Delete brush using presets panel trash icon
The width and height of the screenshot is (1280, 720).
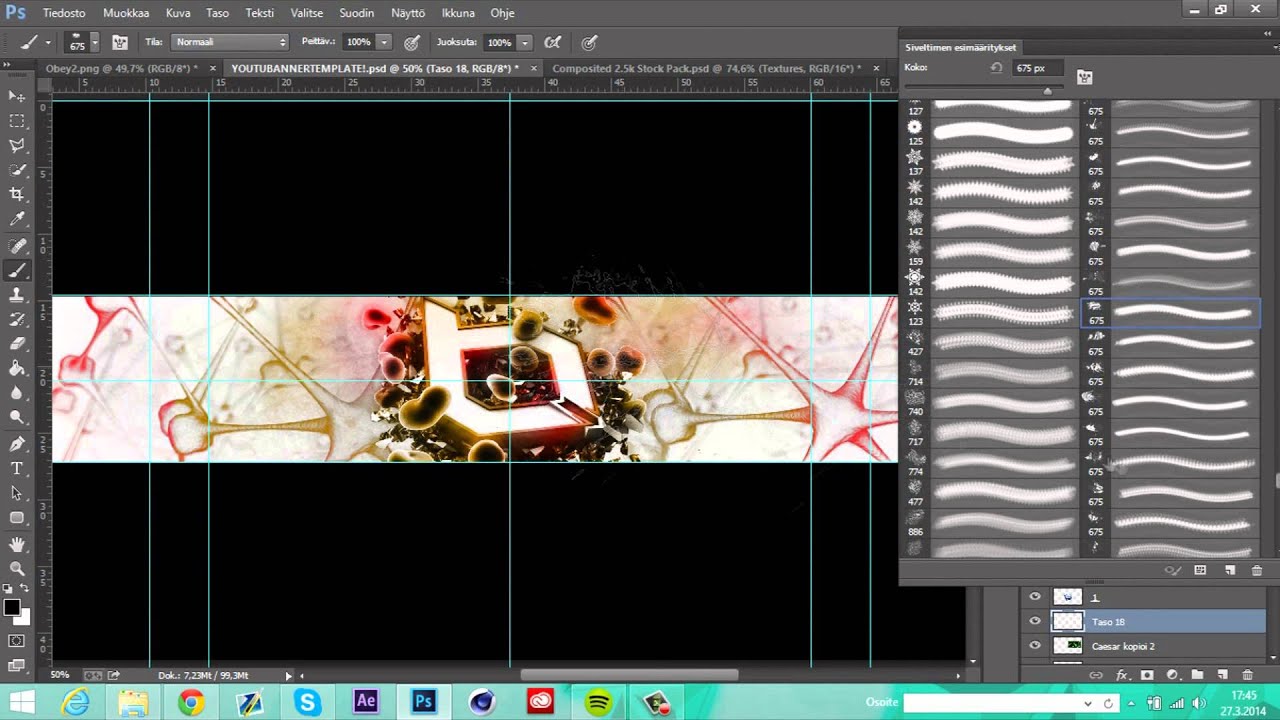pyautogui.click(x=1257, y=570)
